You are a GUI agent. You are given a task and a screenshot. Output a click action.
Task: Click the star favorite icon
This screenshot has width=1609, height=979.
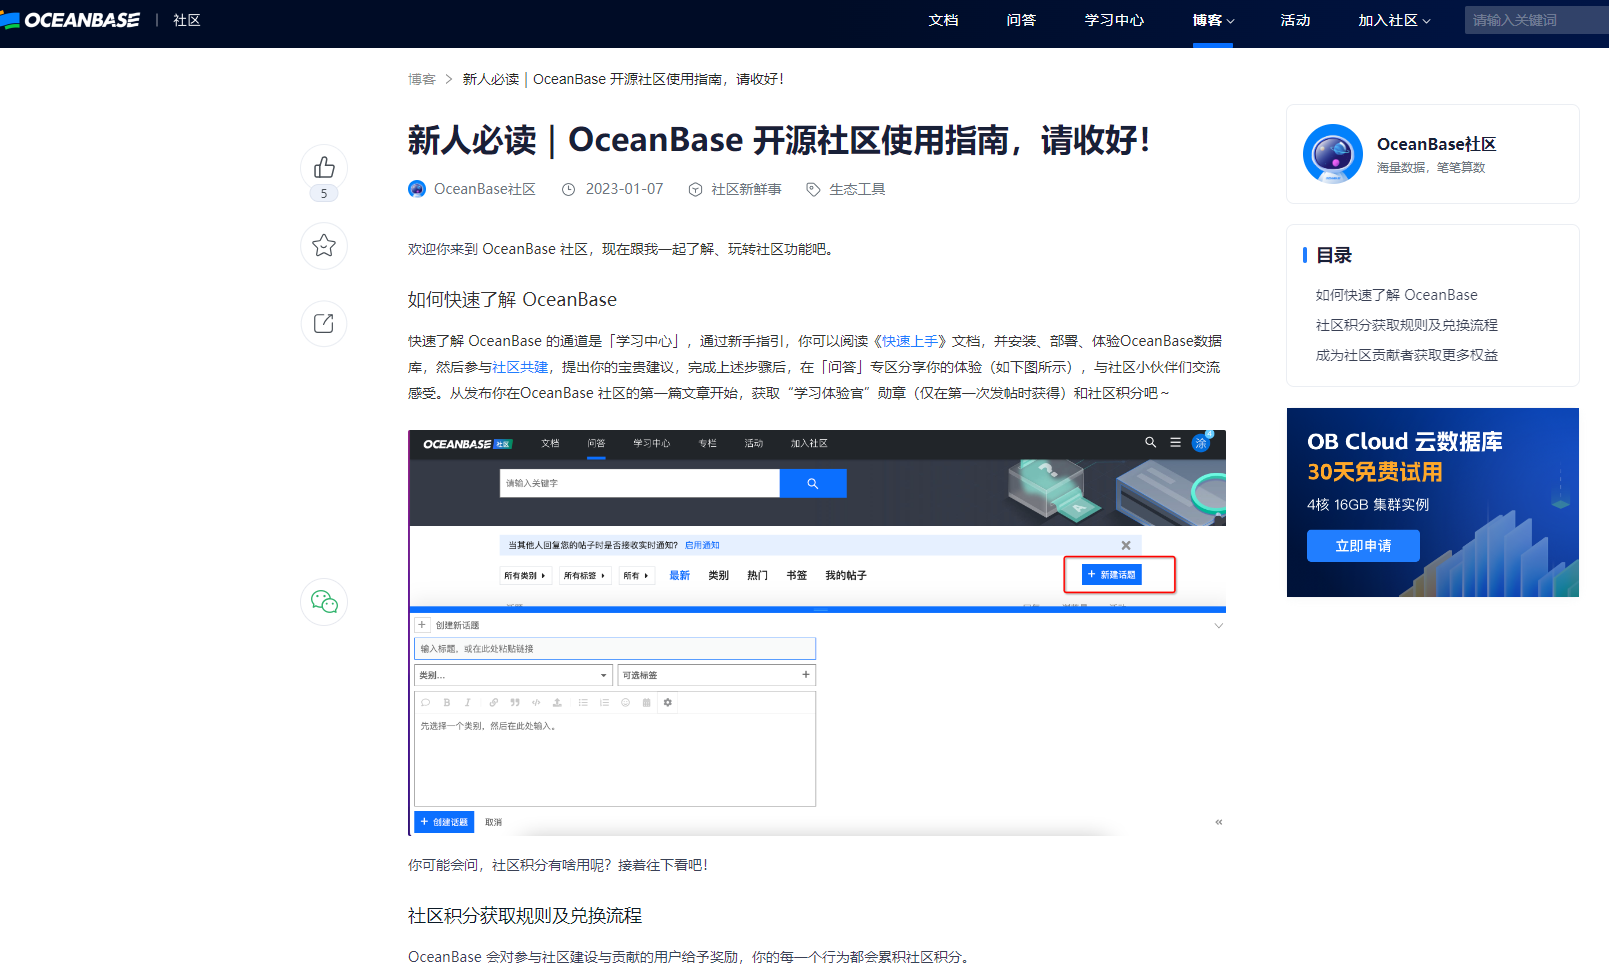tap(324, 245)
